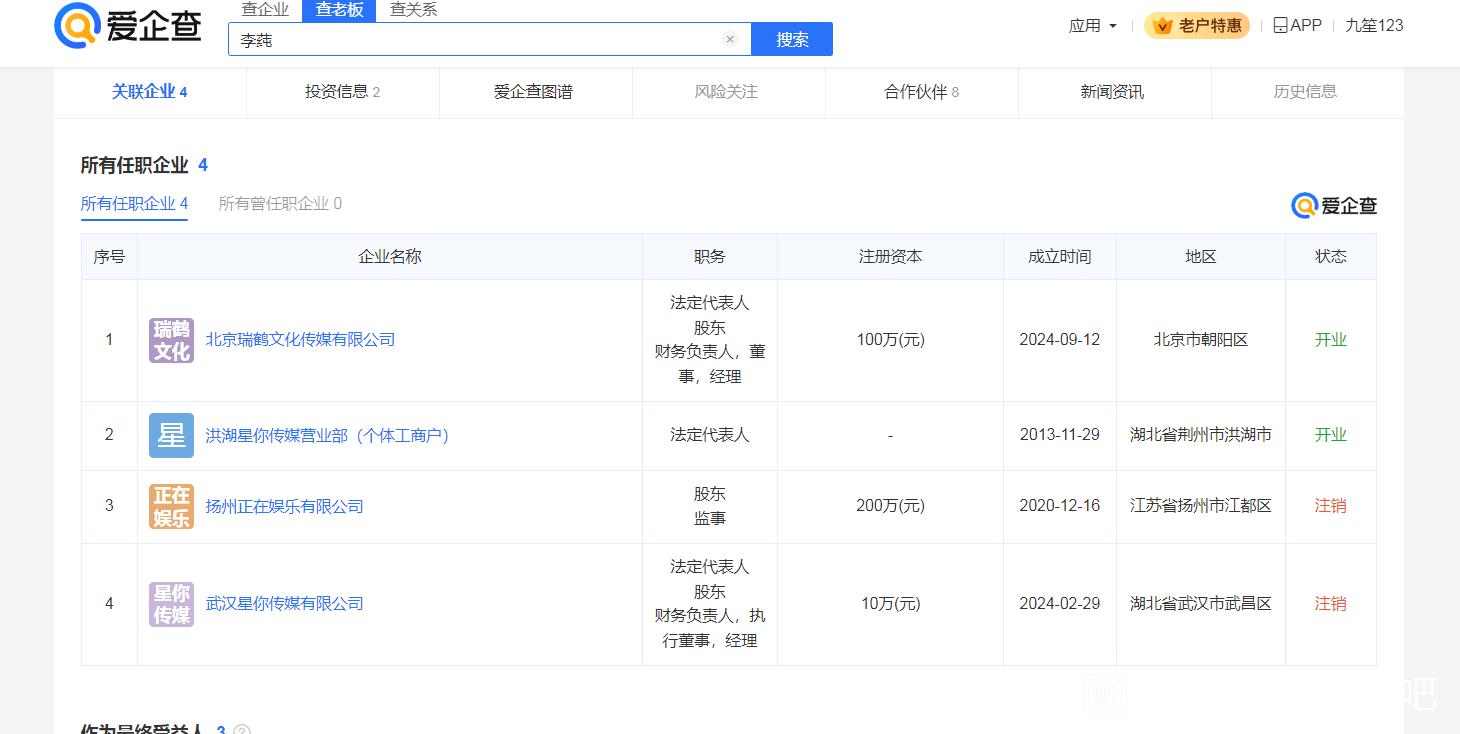Open the 九笙123 user account menu
Viewport: 1460px width, 734px height.
click(1374, 26)
